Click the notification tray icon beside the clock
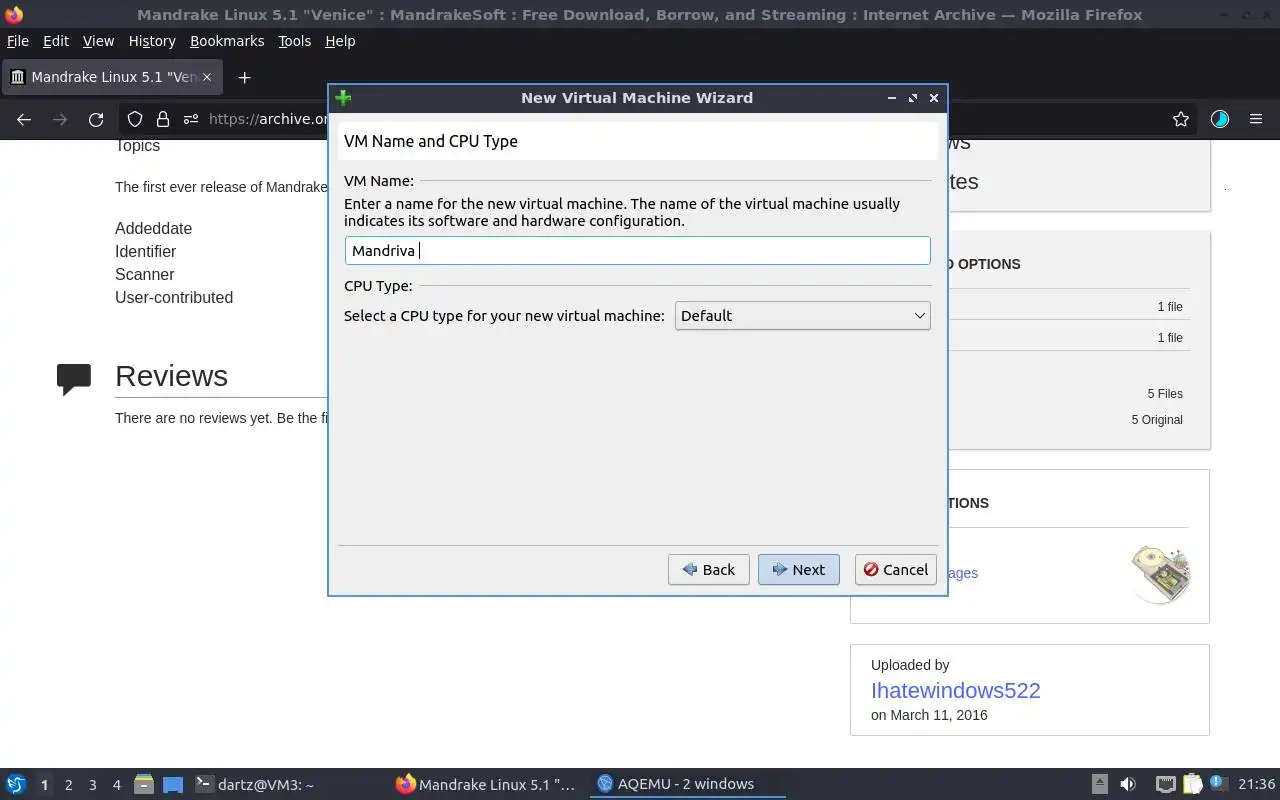This screenshot has width=1280, height=800. 1219,784
